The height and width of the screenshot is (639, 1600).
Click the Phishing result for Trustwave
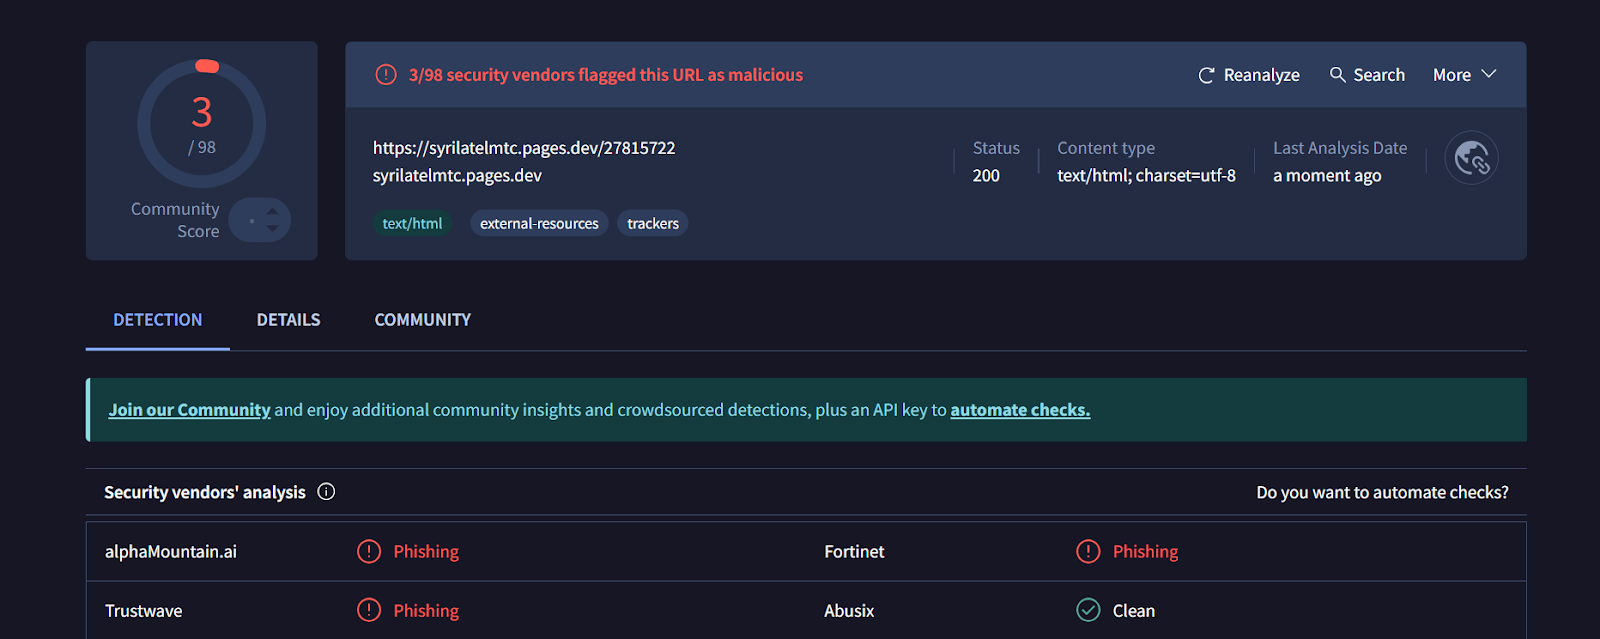[x=426, y=611]
